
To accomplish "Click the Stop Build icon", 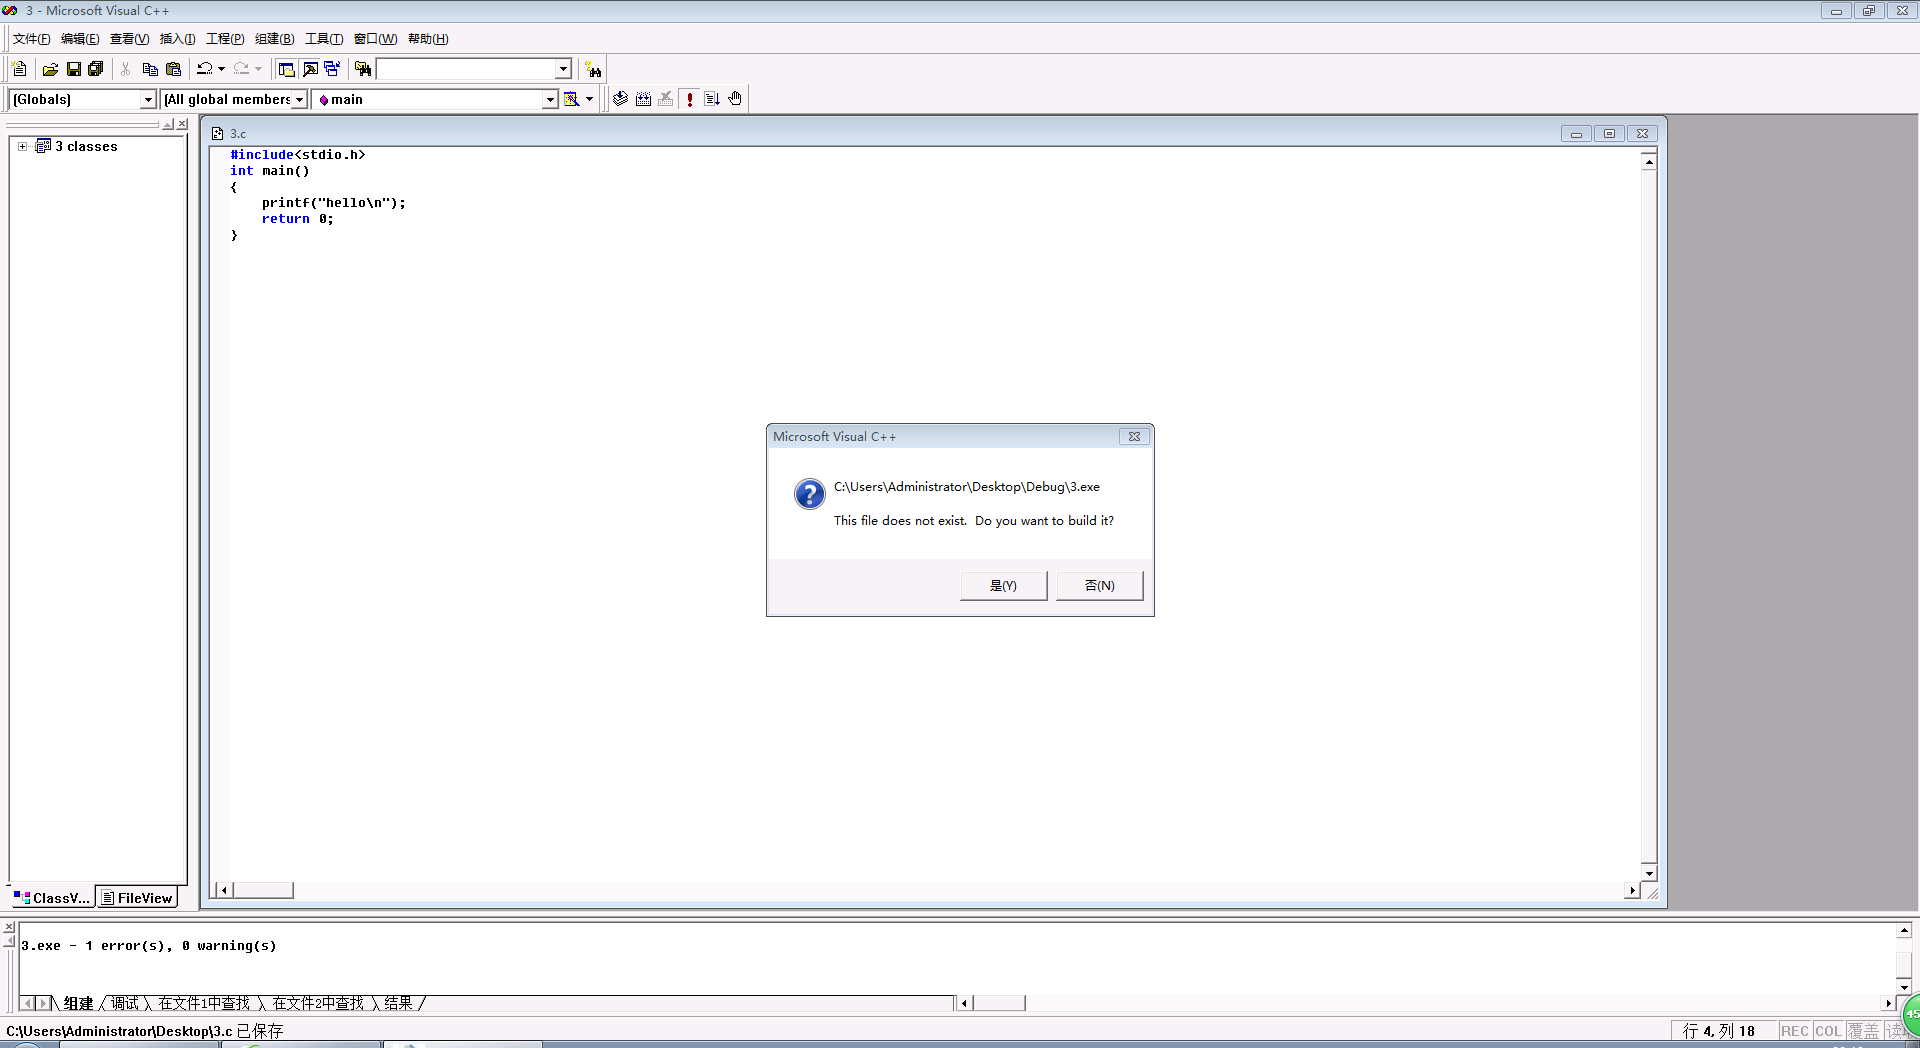I will 666,99.
